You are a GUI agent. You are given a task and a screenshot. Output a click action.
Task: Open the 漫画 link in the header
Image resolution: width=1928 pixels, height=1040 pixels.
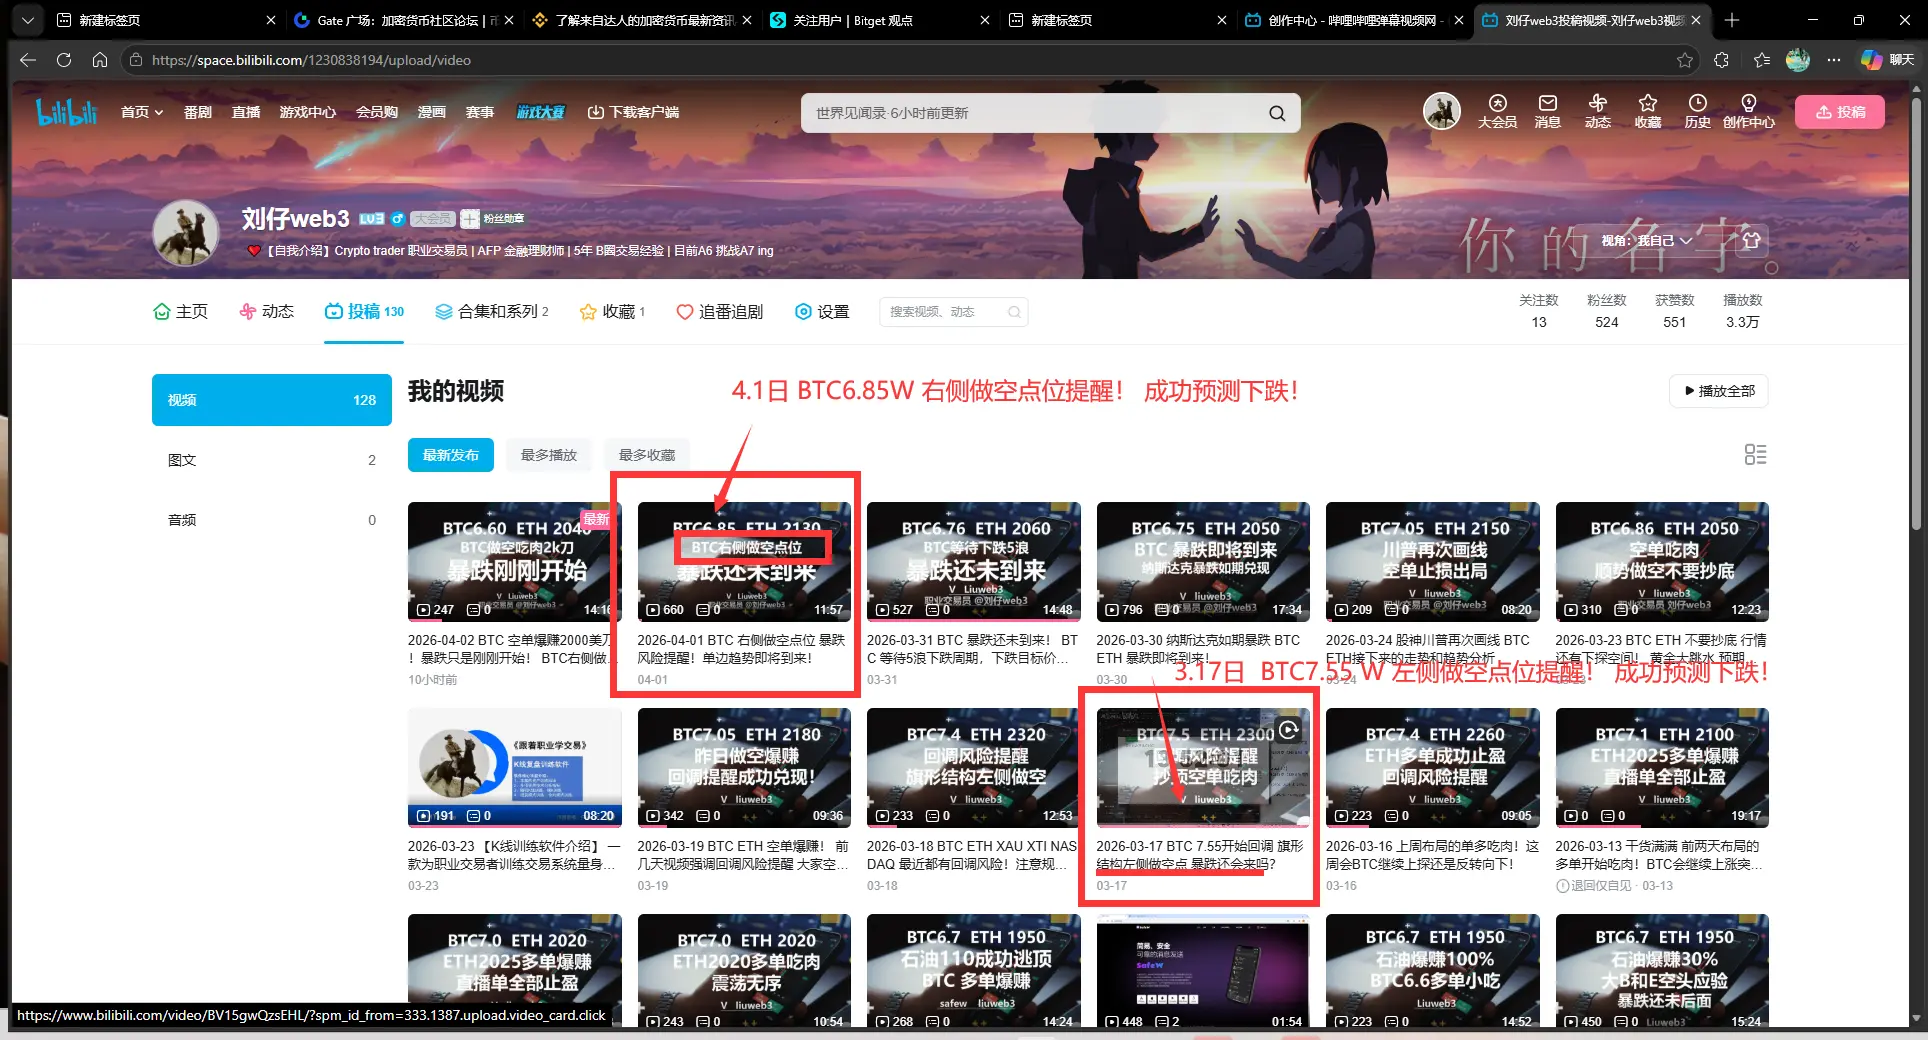point(432,112)
